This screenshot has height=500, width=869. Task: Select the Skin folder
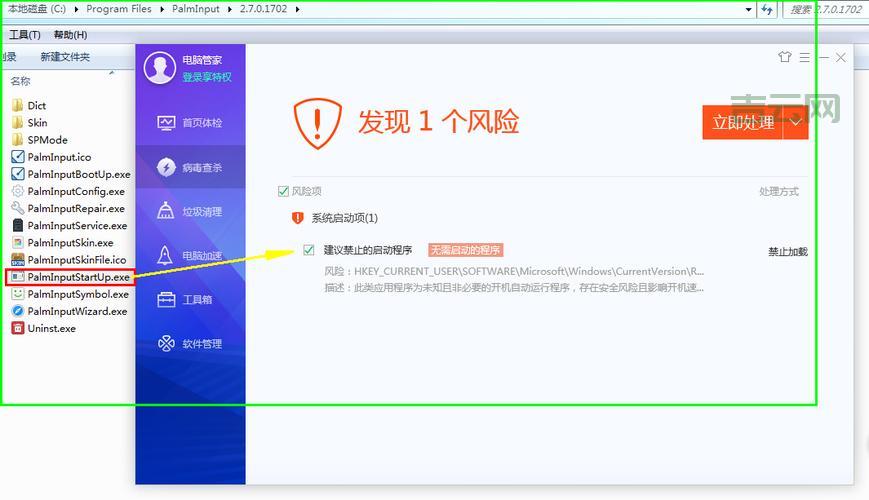[x=29, y=123]
